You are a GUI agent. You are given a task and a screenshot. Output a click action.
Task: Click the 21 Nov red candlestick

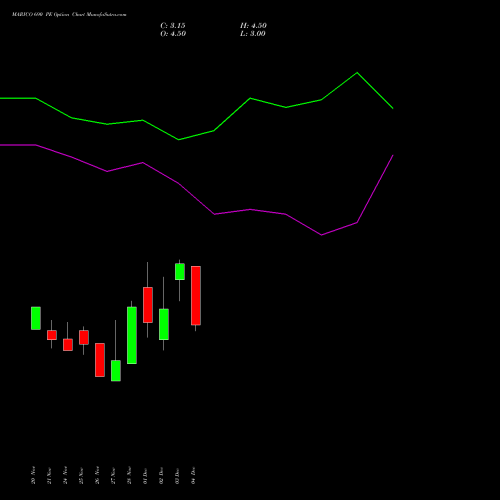click(x=52, y=335)
